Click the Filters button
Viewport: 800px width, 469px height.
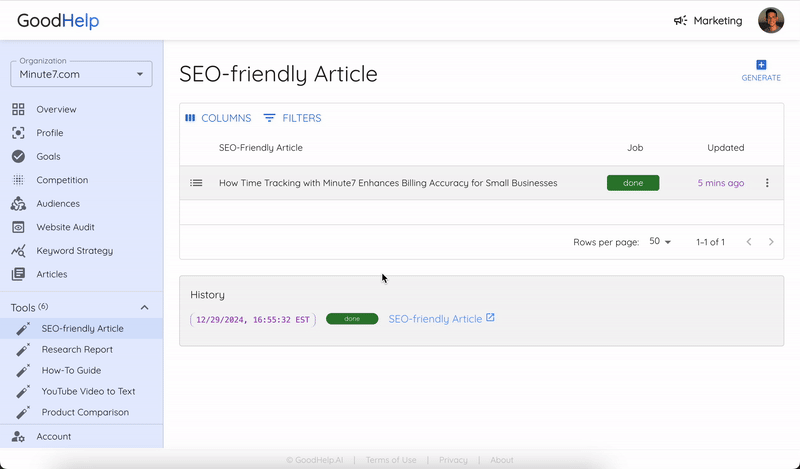point(292,118)
